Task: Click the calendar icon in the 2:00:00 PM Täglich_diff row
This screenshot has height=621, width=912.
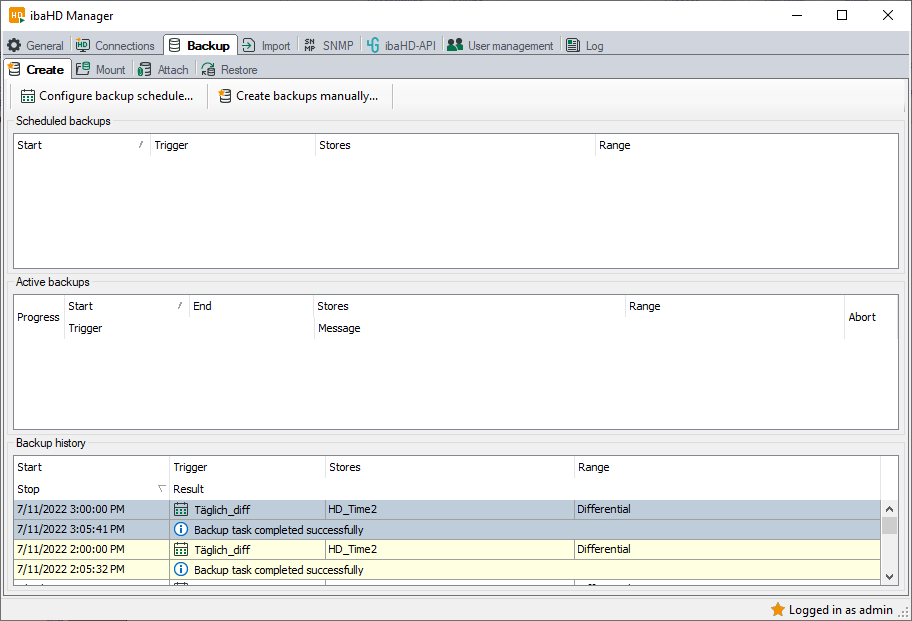Action: pos(181,549)
